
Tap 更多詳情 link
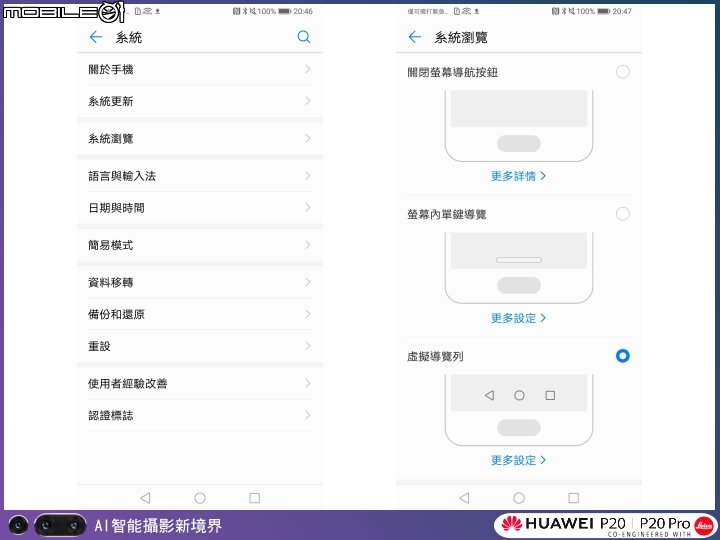coord(518,176)
